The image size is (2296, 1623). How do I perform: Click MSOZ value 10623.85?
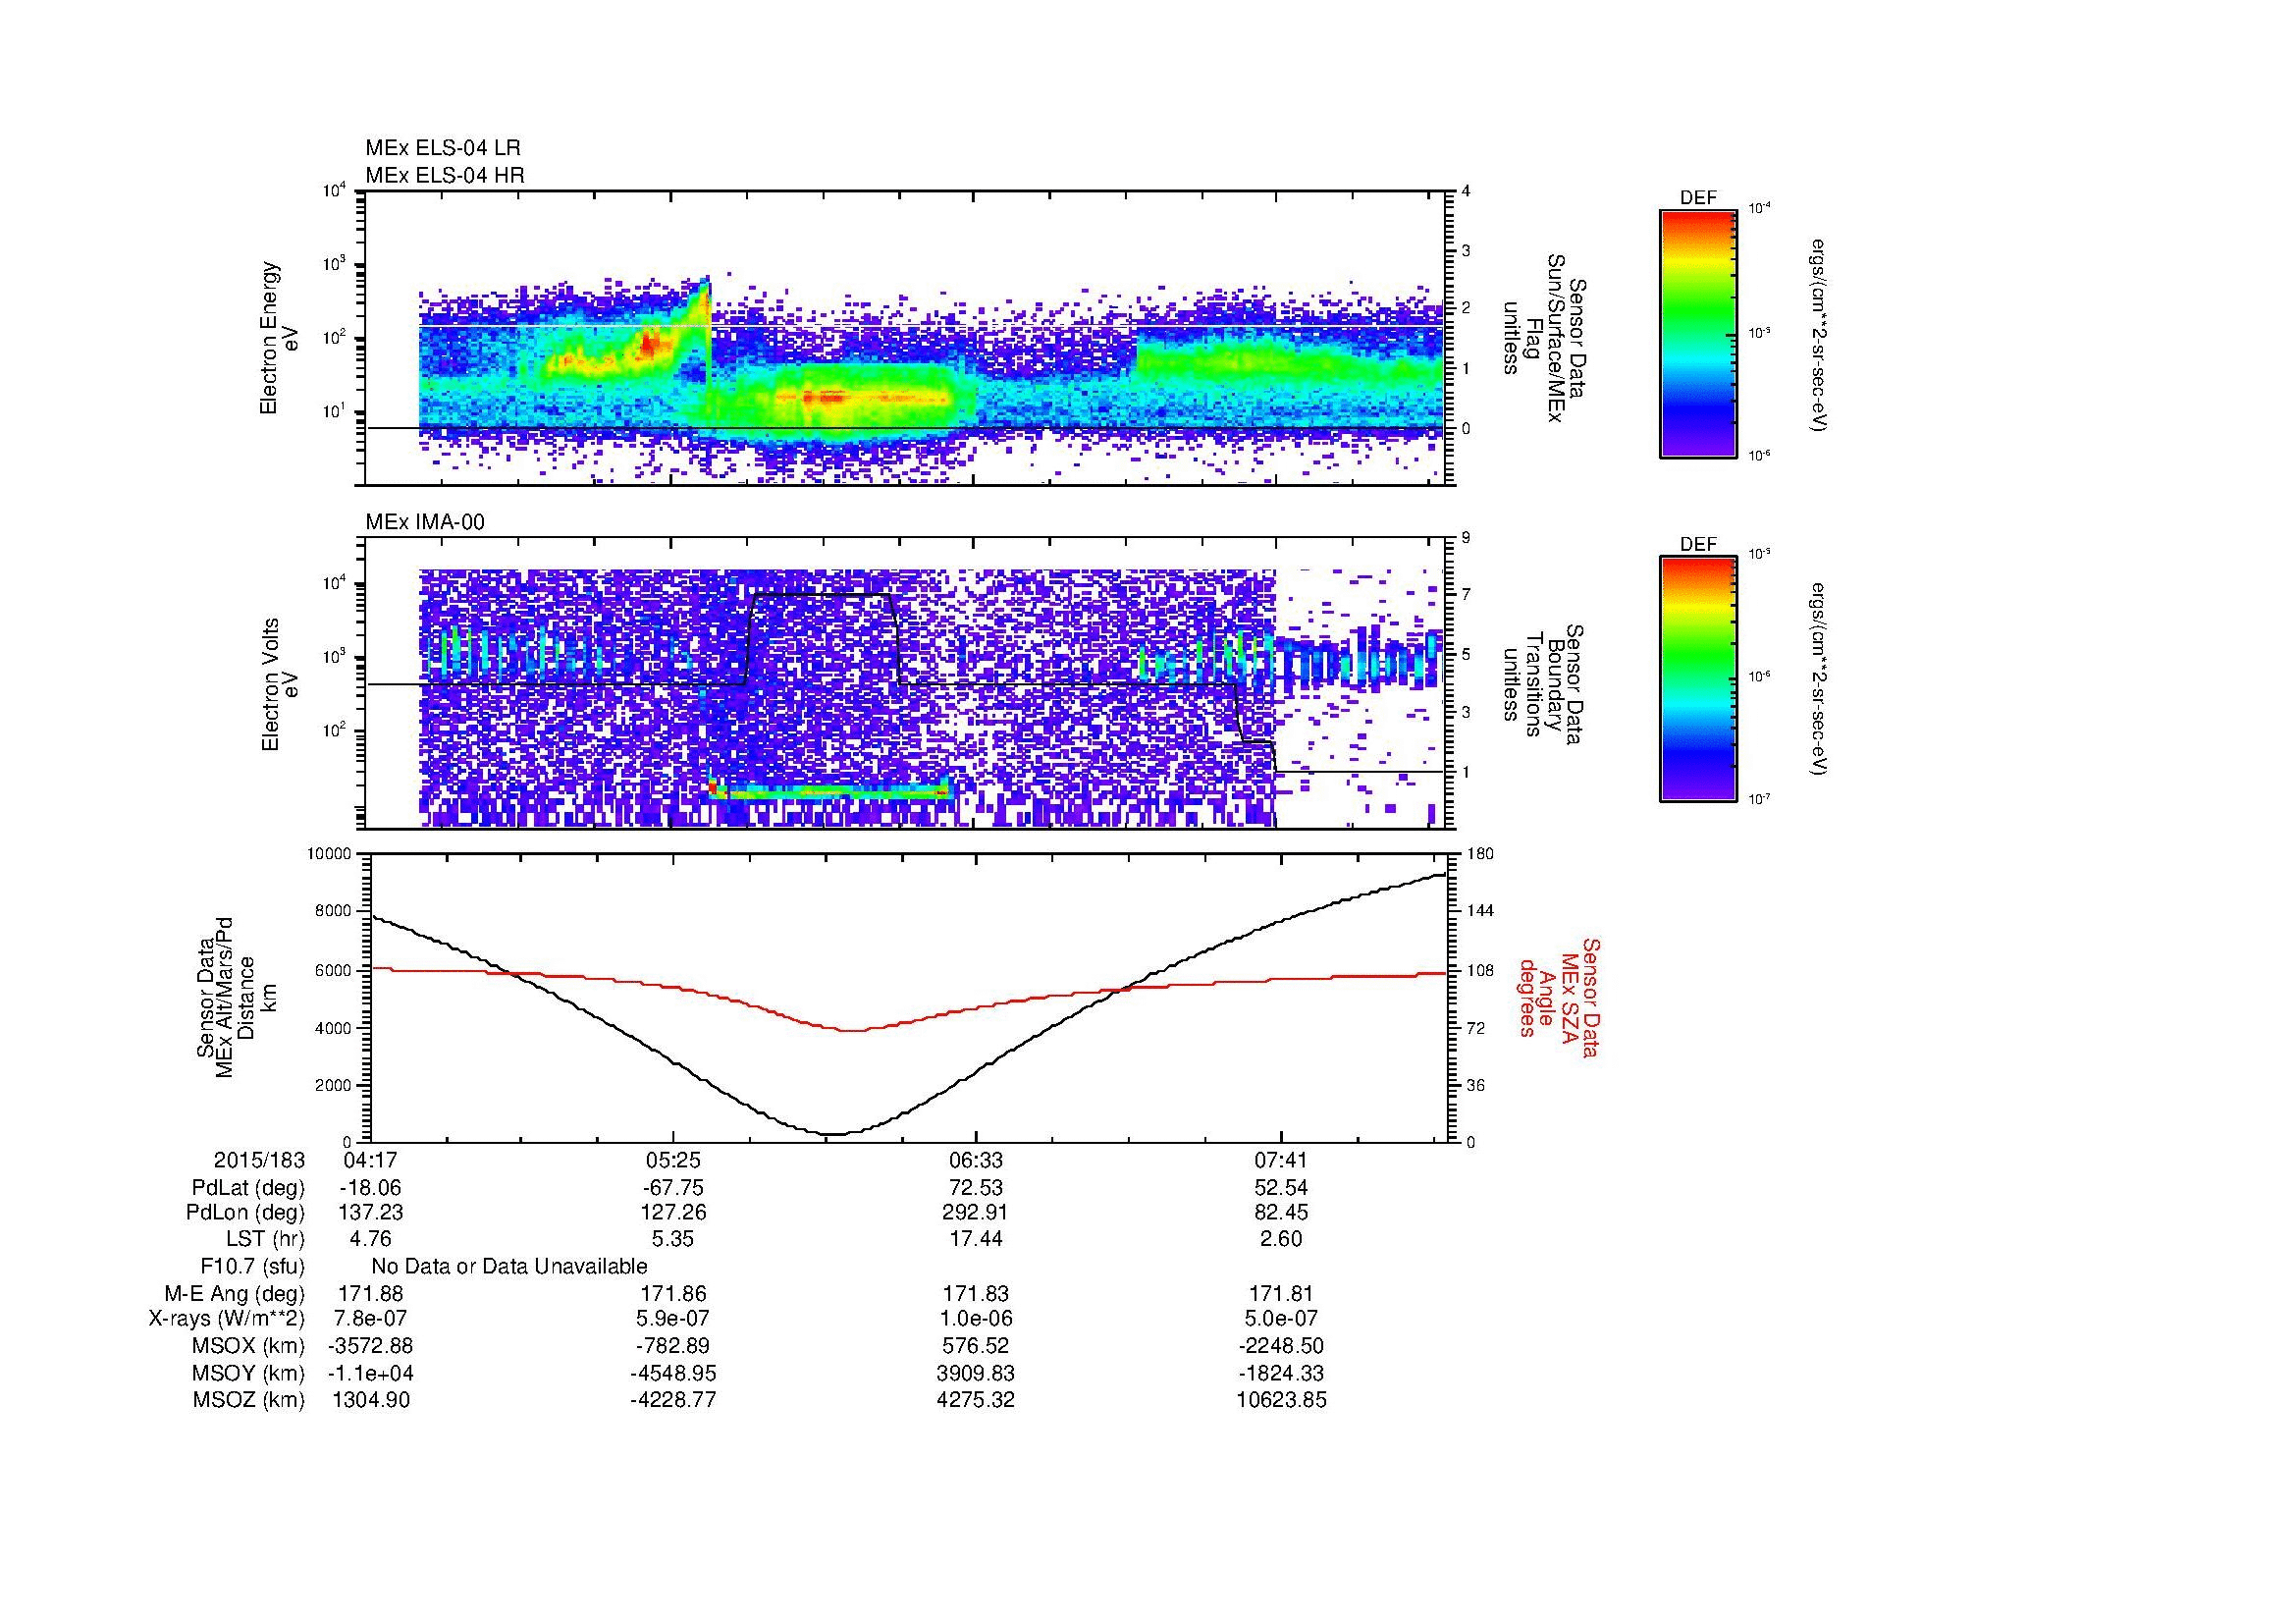[1281, 1400]
